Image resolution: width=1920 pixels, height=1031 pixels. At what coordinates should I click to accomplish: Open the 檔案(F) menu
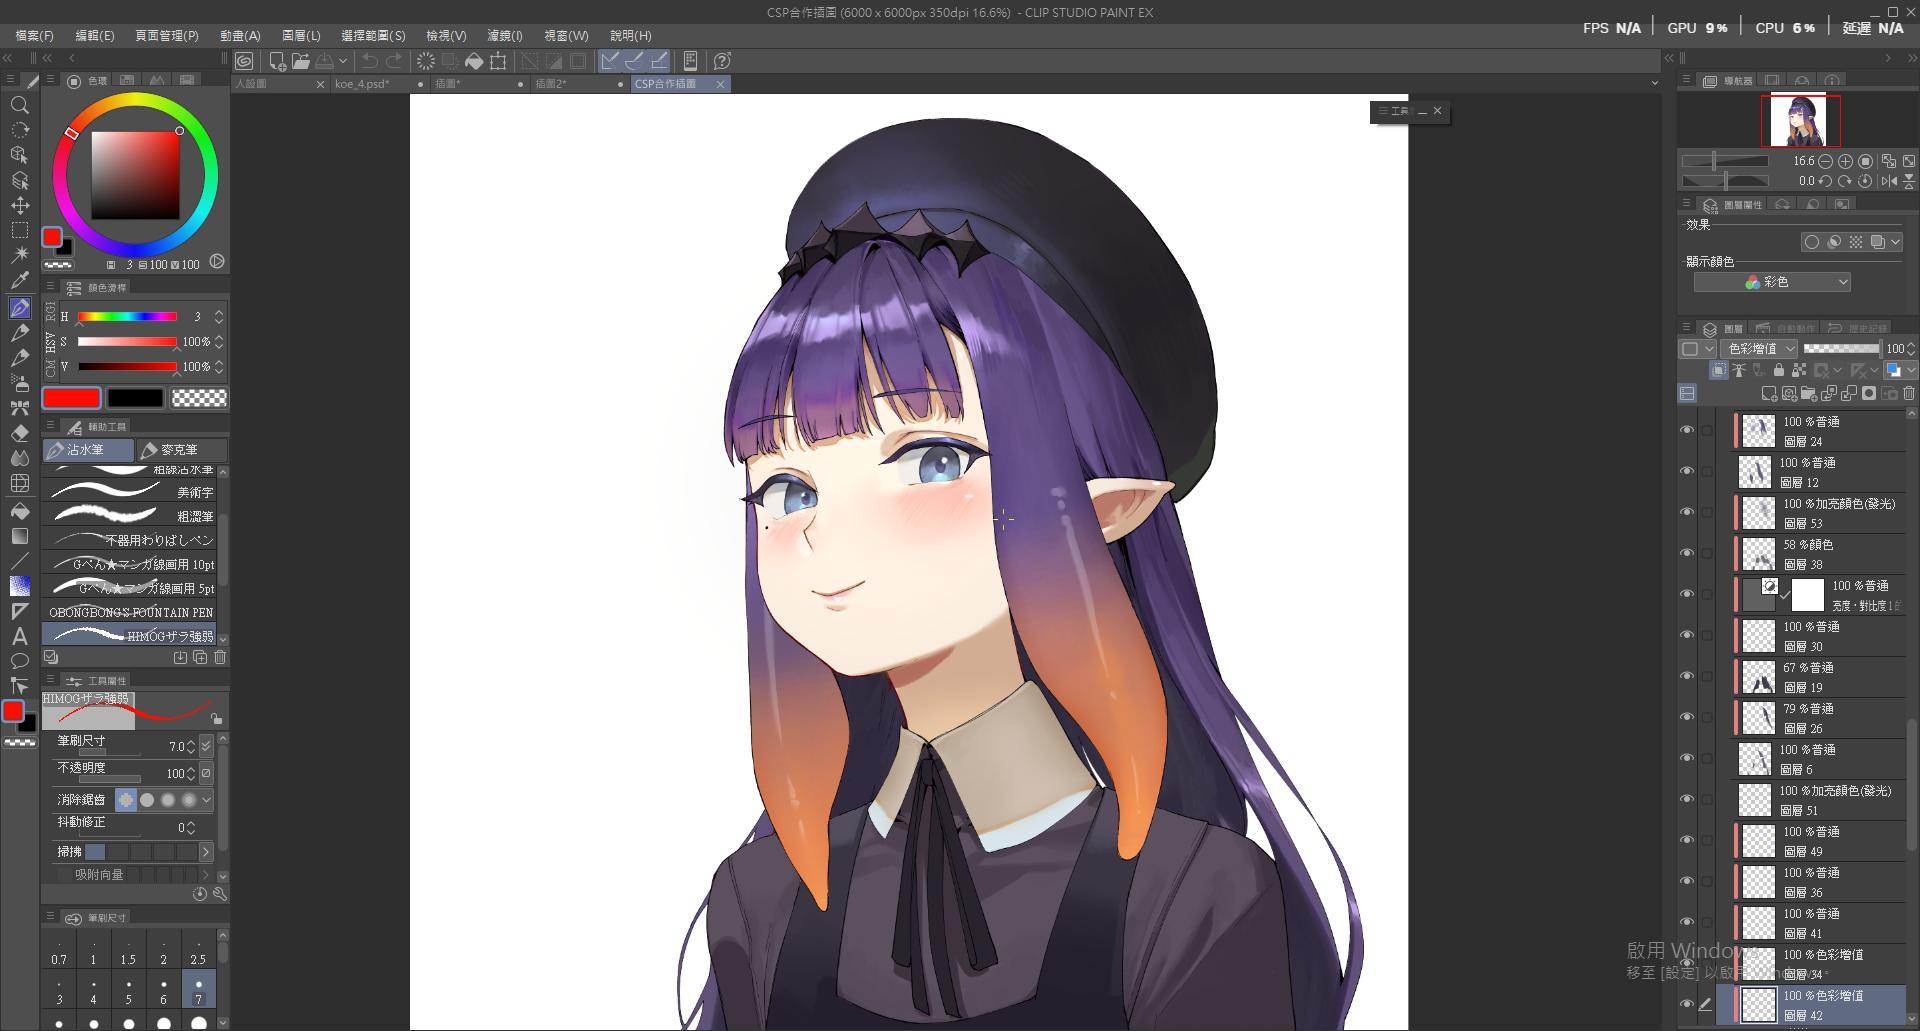(35, 35)
